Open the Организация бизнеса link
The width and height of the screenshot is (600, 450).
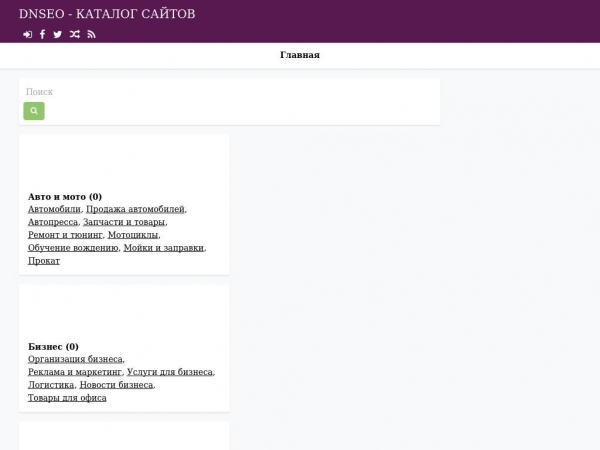pyautogui.click(x=75, y=359)
